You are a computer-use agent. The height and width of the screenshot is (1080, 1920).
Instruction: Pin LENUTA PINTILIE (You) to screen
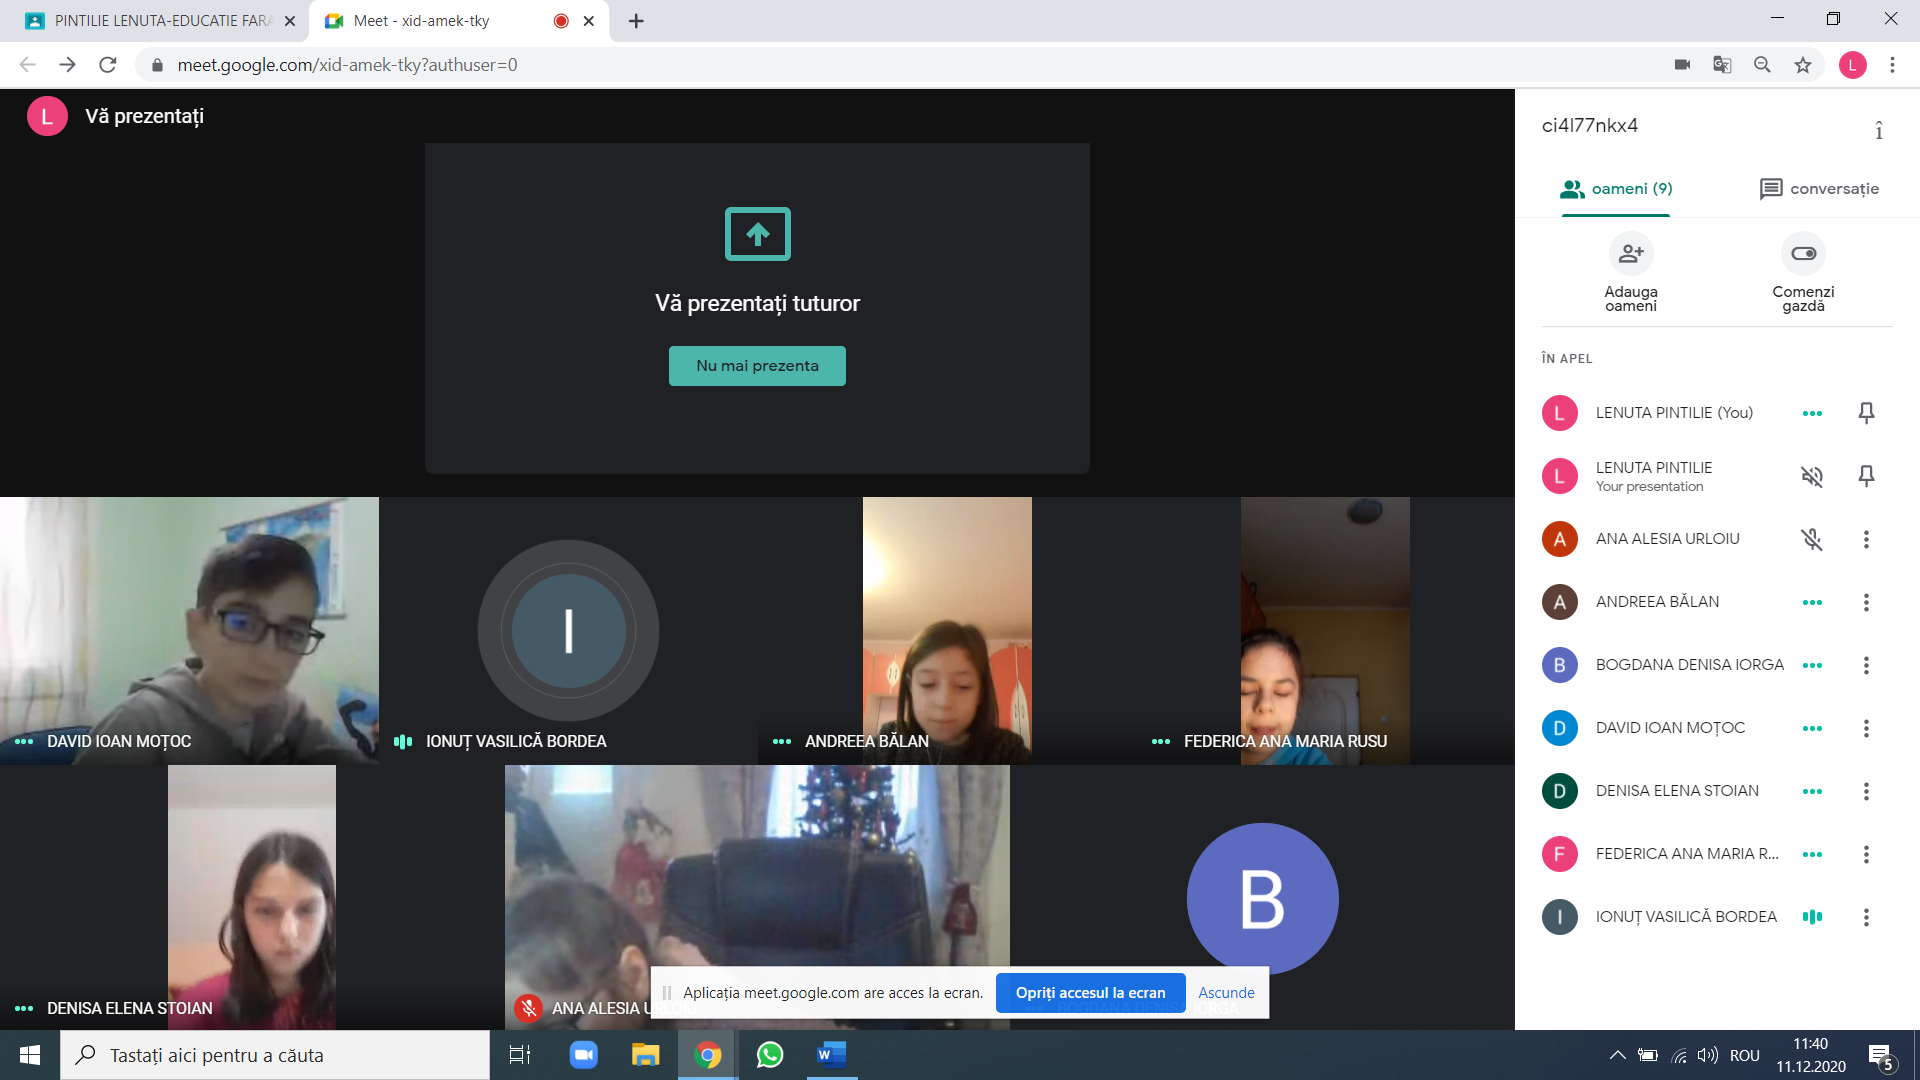coord(1866,413)
